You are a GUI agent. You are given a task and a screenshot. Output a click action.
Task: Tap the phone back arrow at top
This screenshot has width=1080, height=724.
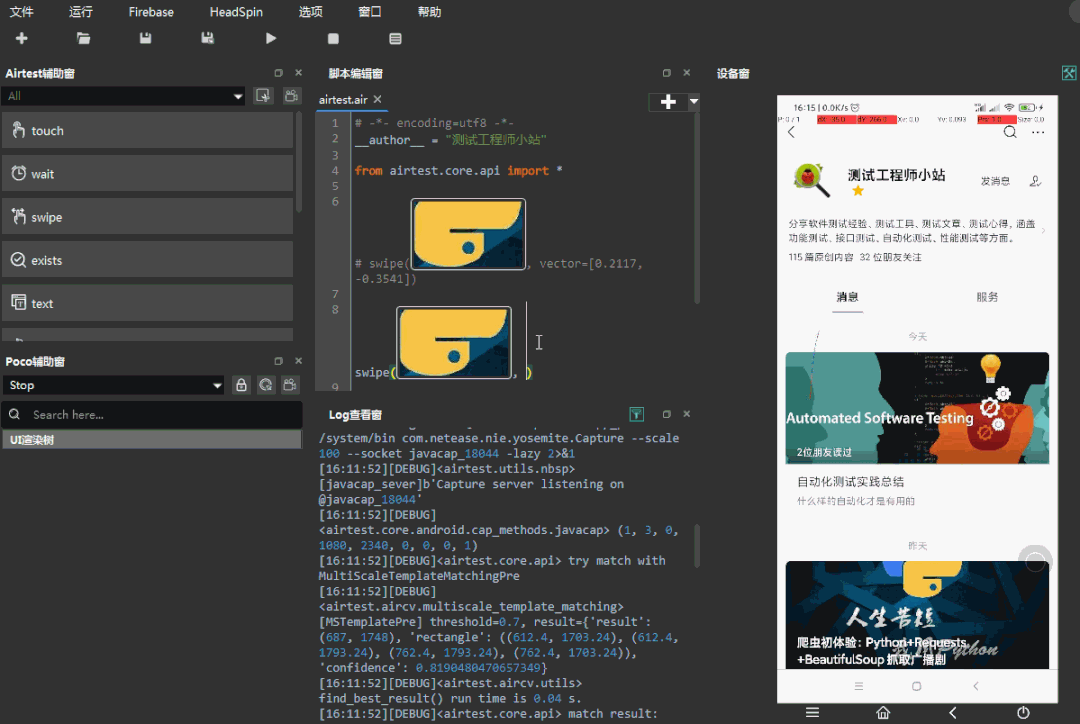click(791, 132)
